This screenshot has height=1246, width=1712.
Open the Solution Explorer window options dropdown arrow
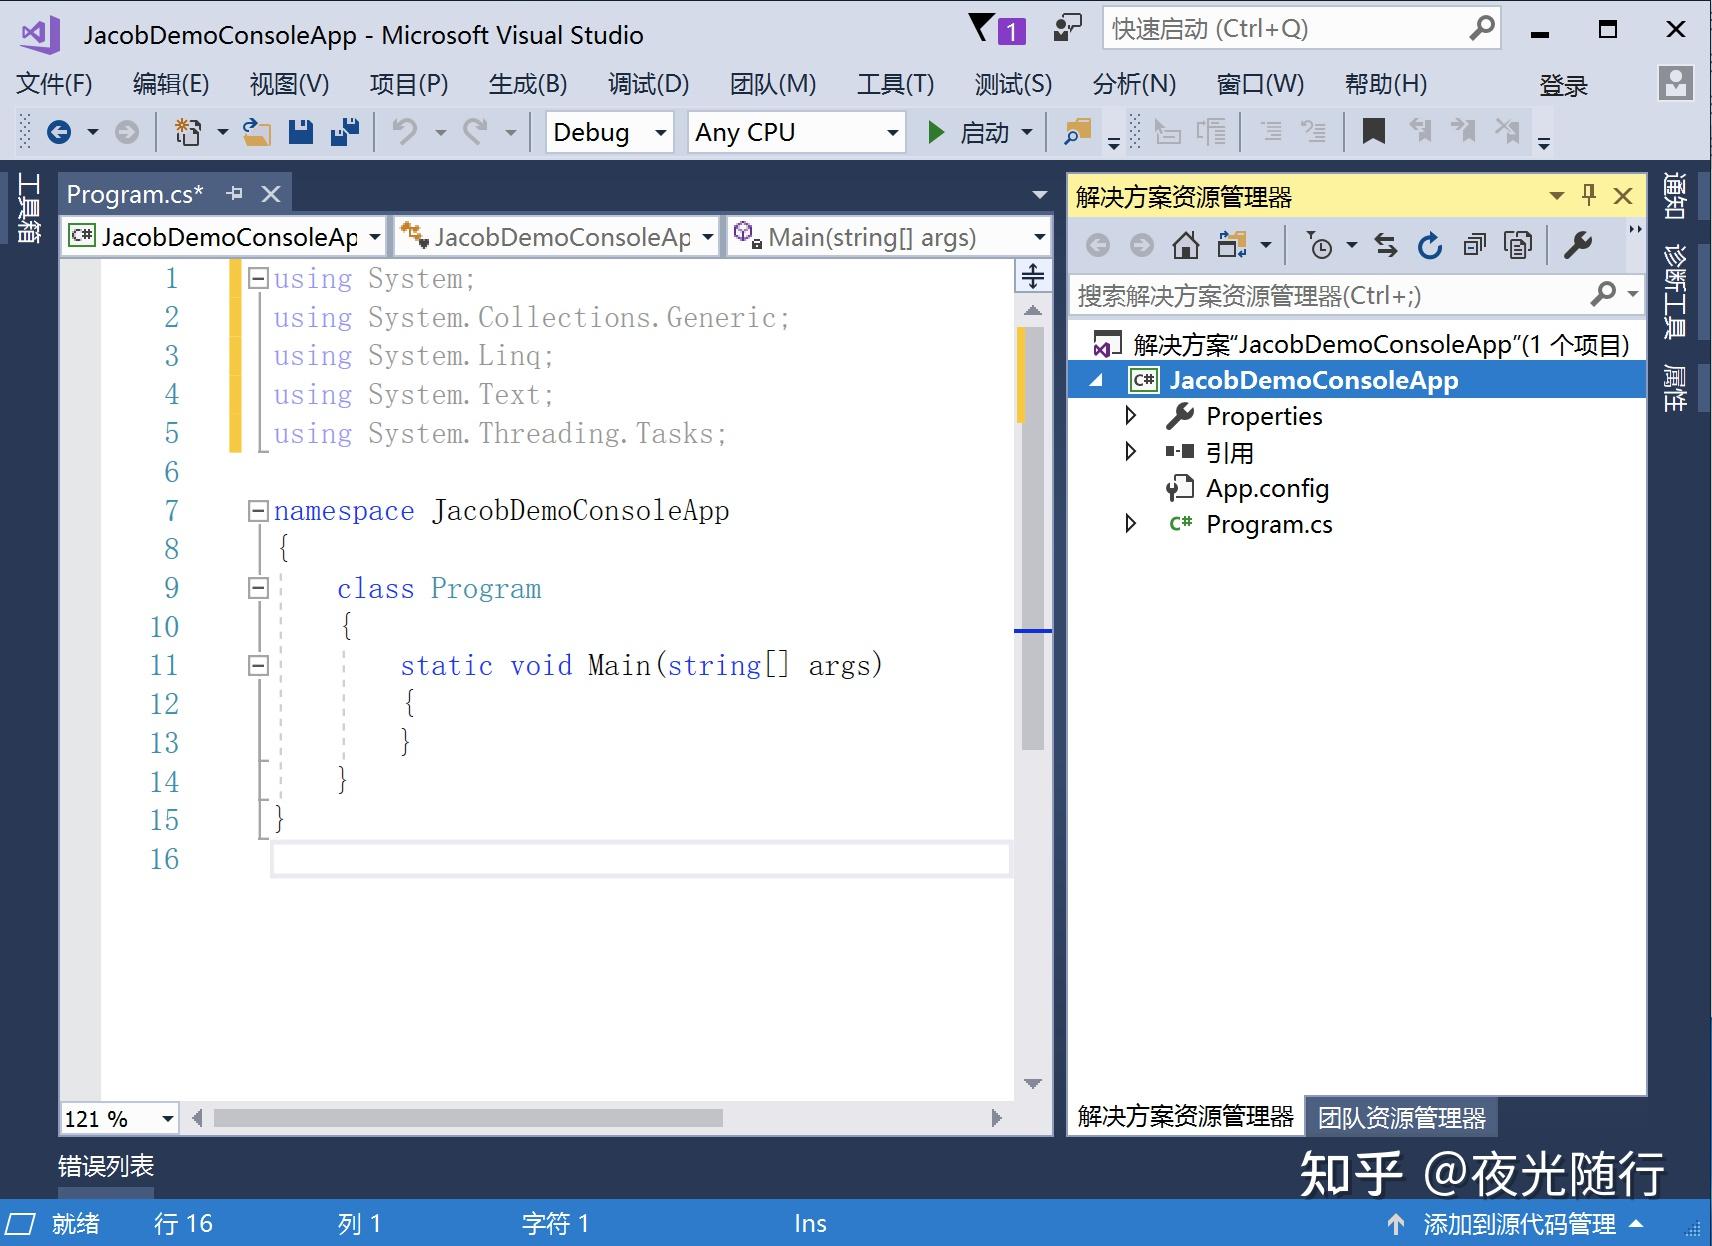1556,196
